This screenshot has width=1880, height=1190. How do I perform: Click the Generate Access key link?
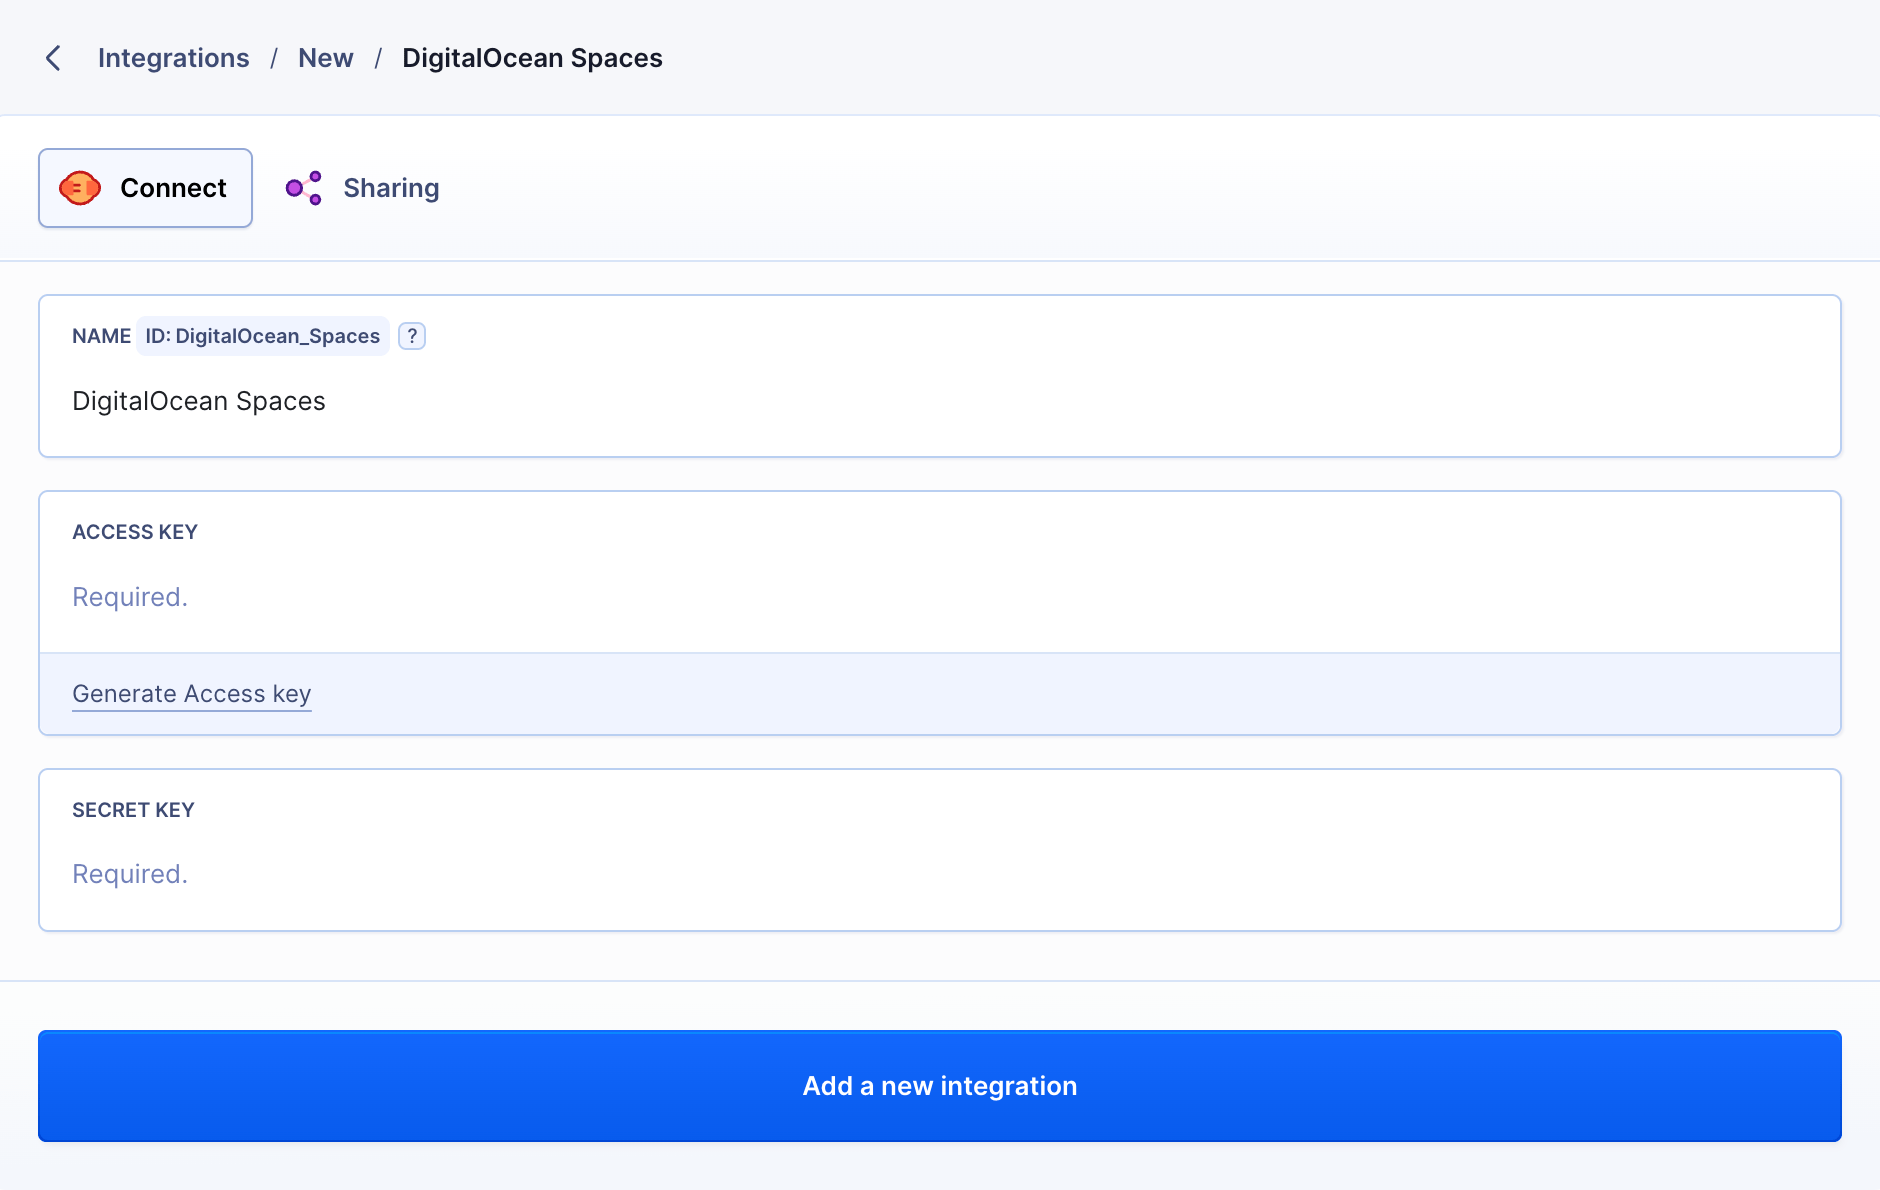click(x=191, y=693)
